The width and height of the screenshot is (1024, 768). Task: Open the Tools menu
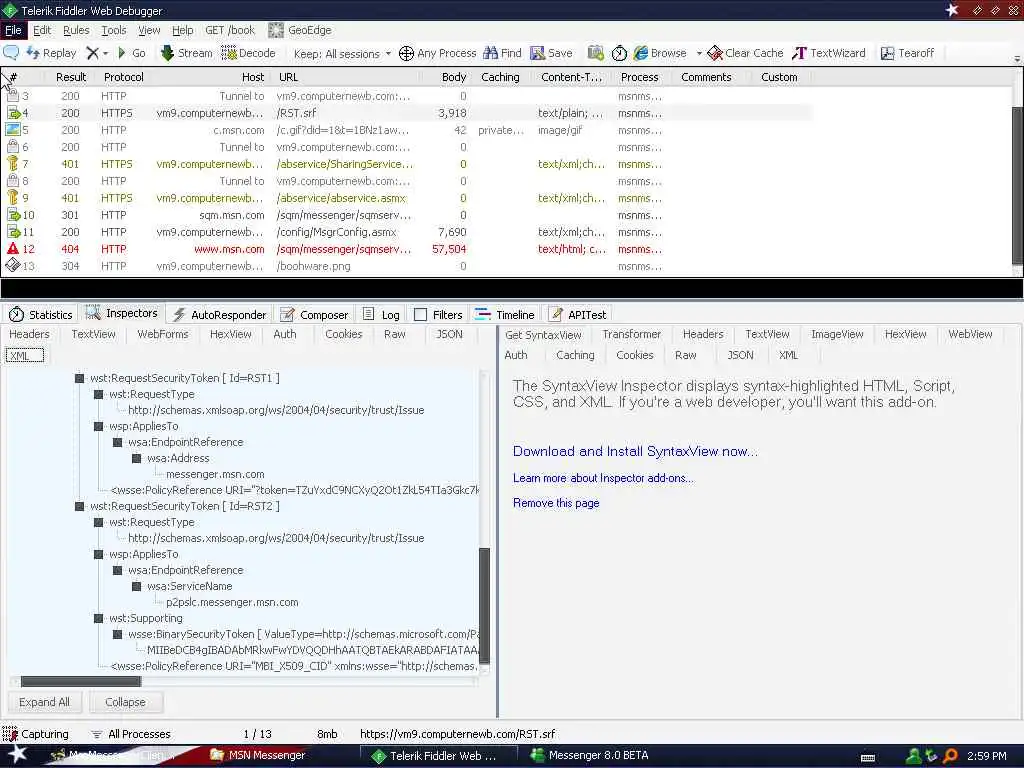[x=114, y=30]
